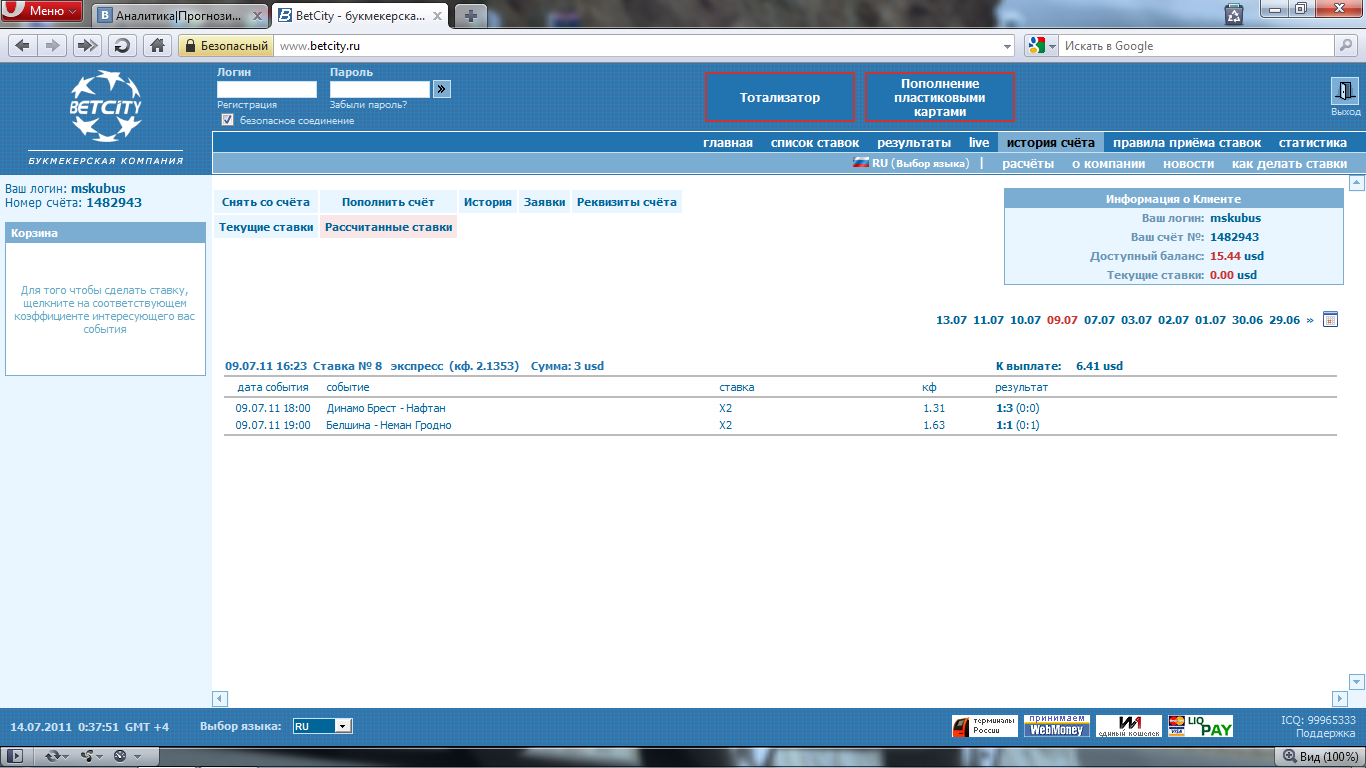This screenshot has height=768, width=1366.
Task: Open the Забыли пароль? link
Action: tap(368, 105)
